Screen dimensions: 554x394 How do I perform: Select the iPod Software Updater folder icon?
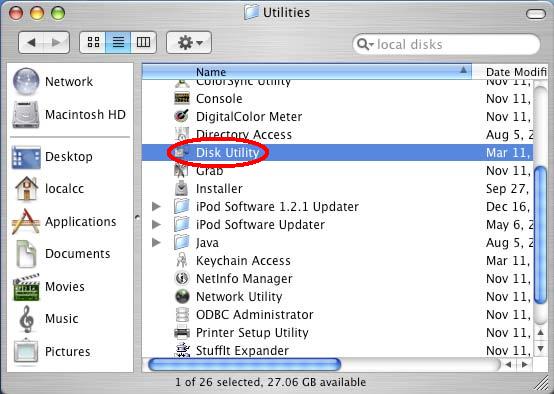pyautogui.click(x=182, y=224)
